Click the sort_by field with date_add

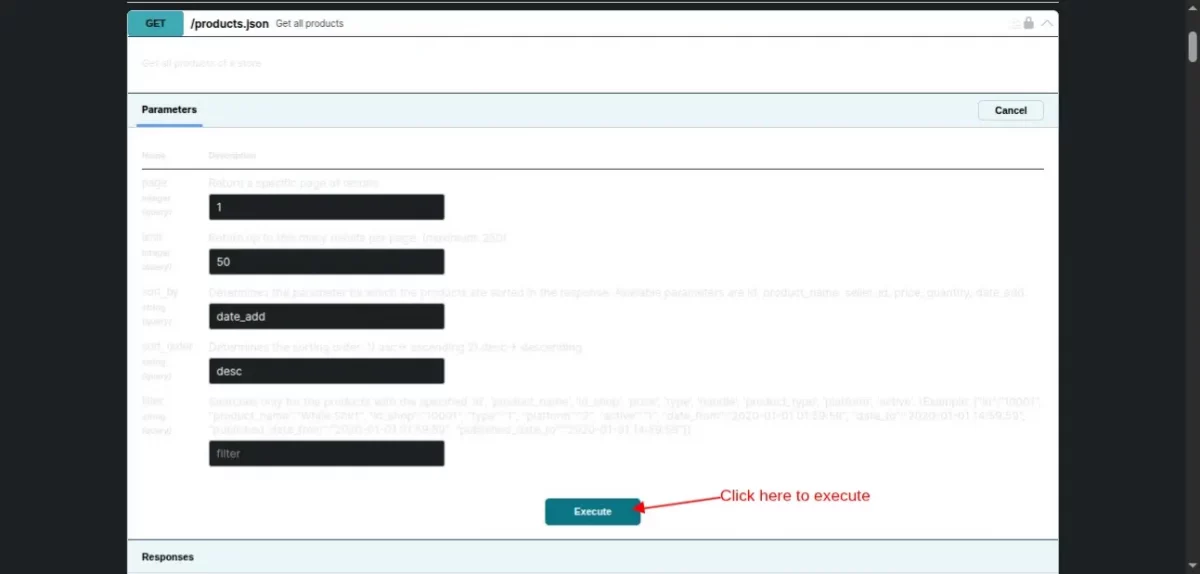tap(326, 316)
